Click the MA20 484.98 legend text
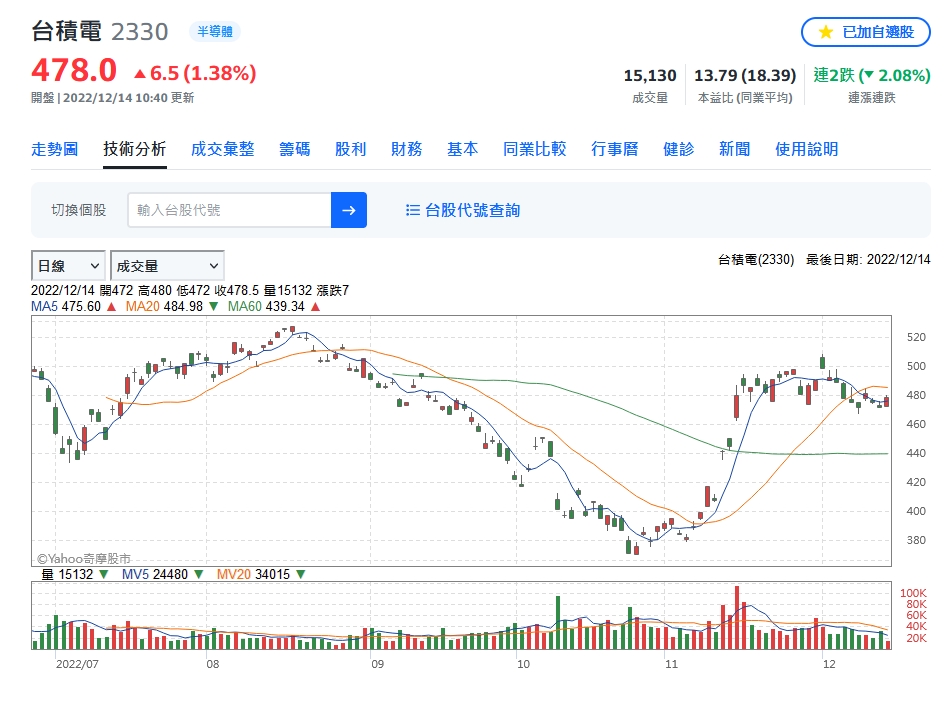 pyautogui.click(x=164, y=307)
